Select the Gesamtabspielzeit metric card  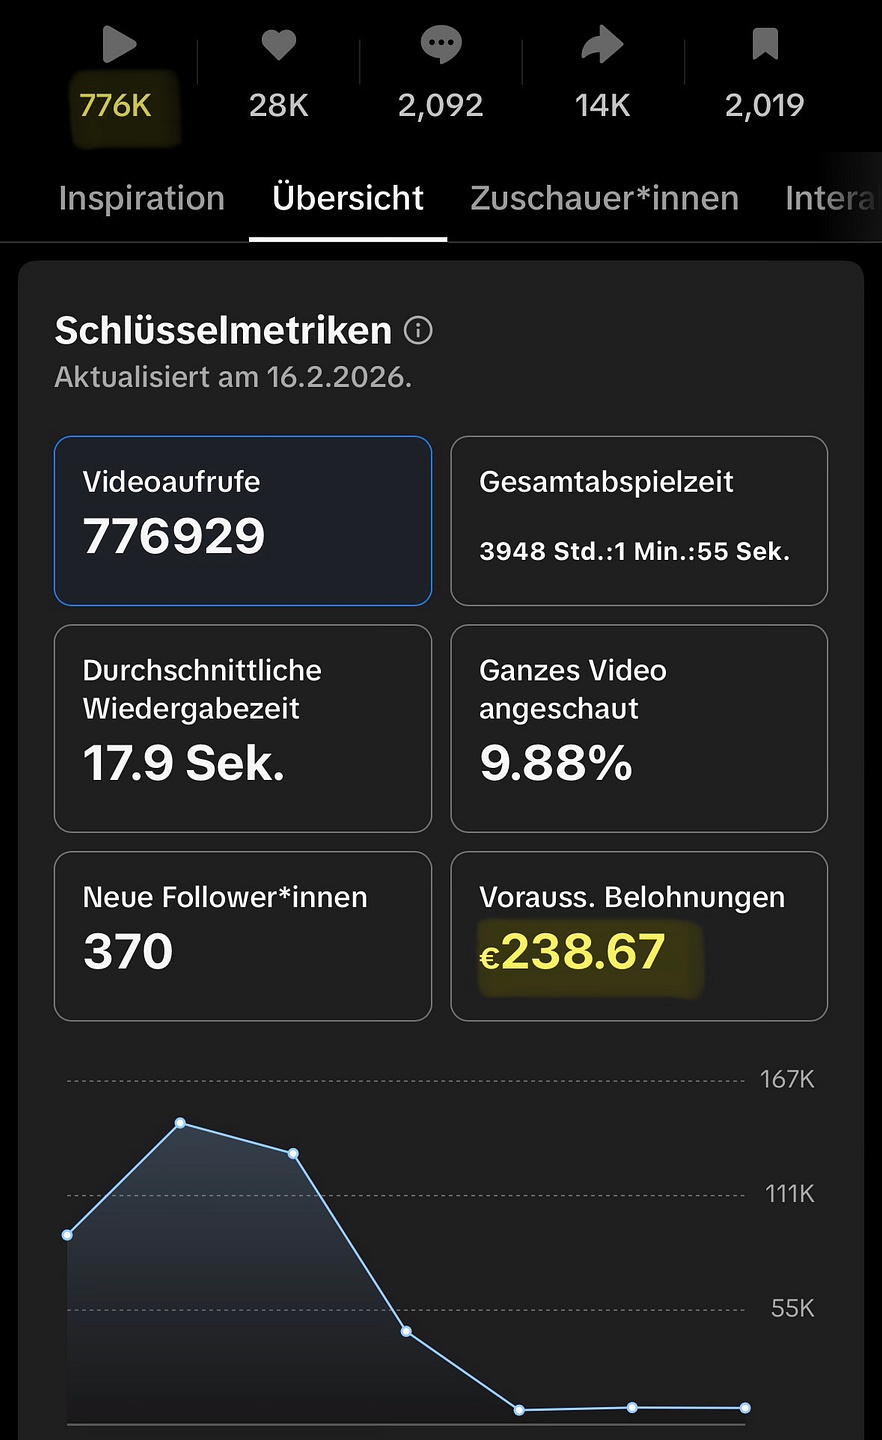[639, 521]
